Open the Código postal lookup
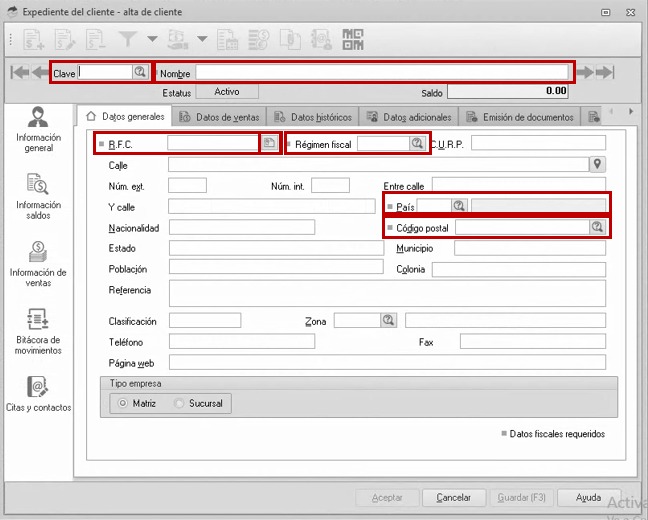The image size is (648, 520). (597, 228)
